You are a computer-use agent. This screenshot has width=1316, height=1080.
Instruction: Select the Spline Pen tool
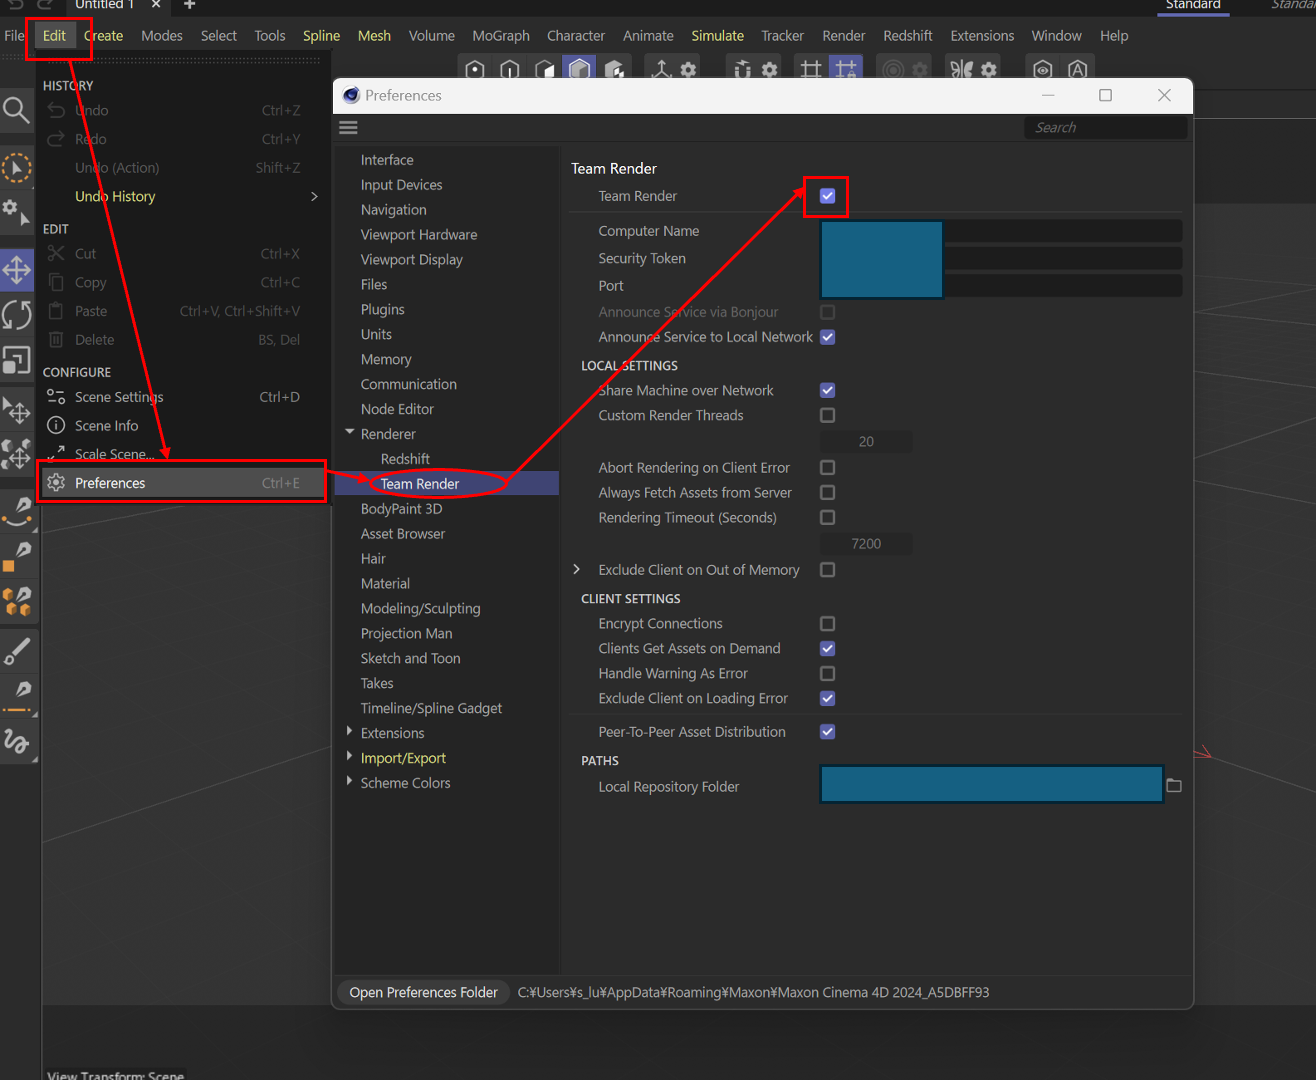click(17, 510)
